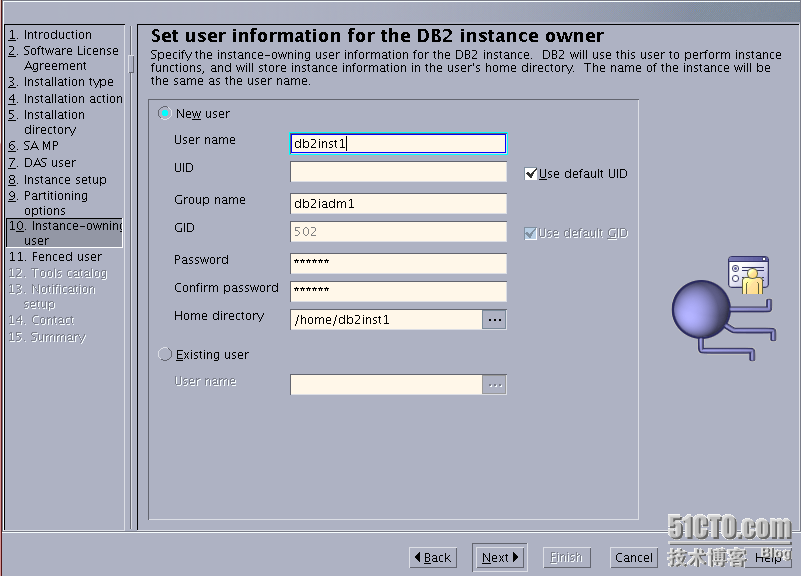Click the Existing user User name field
This screenshot has width=801, height=576.
(x=386, y=385)
